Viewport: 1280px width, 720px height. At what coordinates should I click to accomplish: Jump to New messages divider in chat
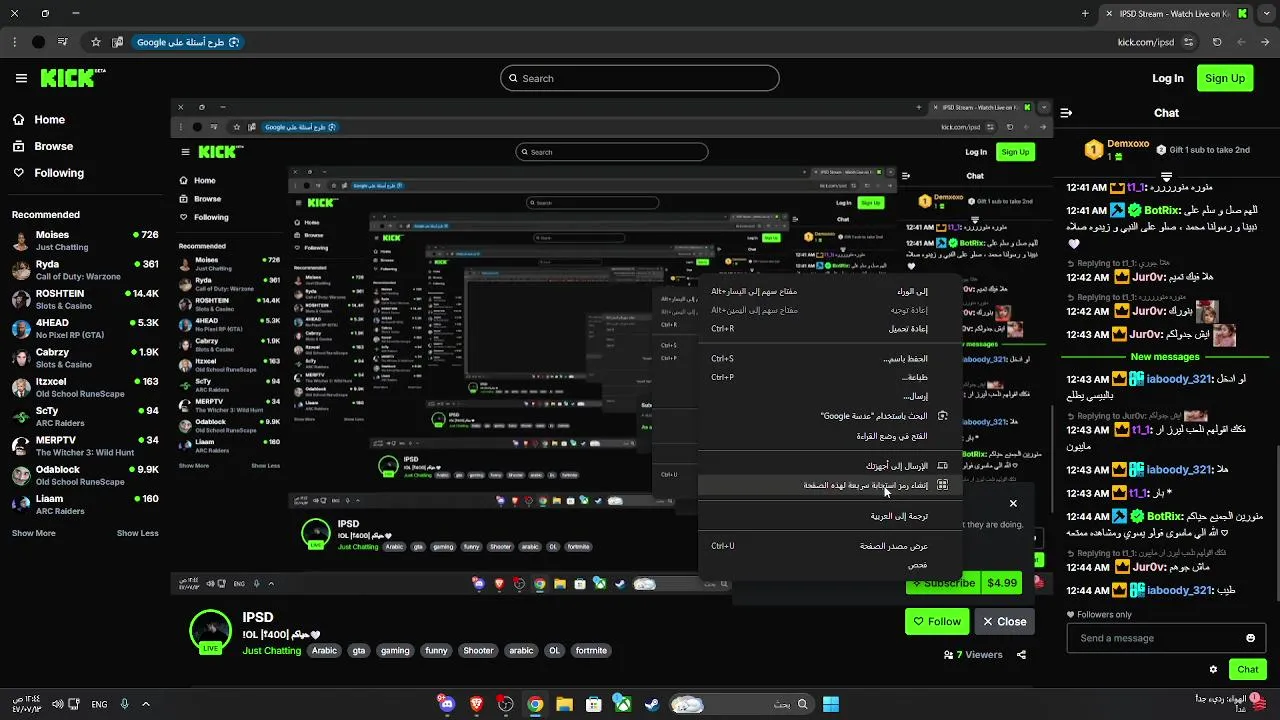tap(1165, 357)
